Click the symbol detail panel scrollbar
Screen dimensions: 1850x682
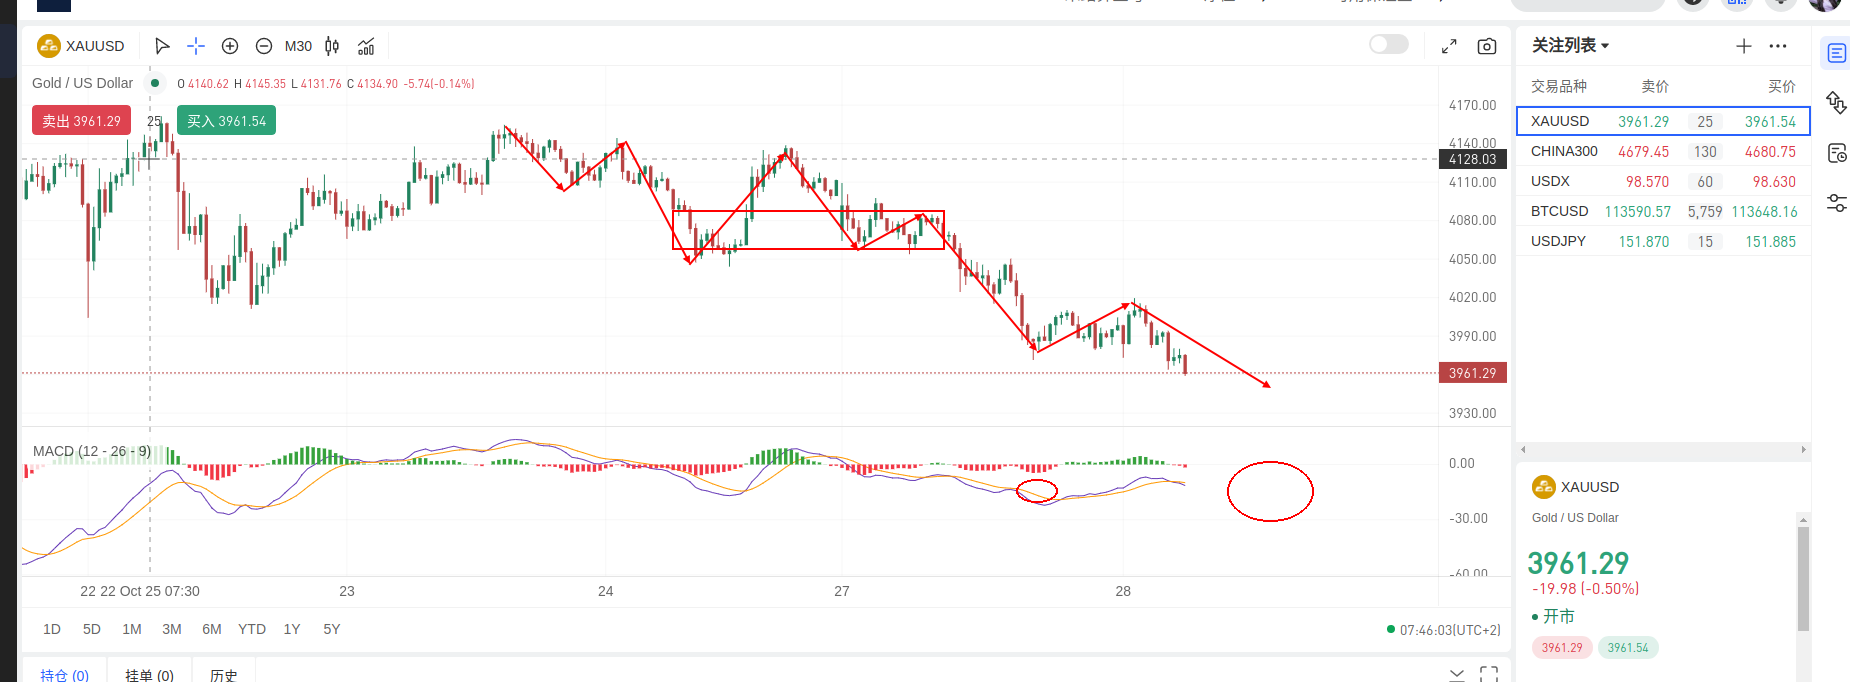tap(1803, 578)
